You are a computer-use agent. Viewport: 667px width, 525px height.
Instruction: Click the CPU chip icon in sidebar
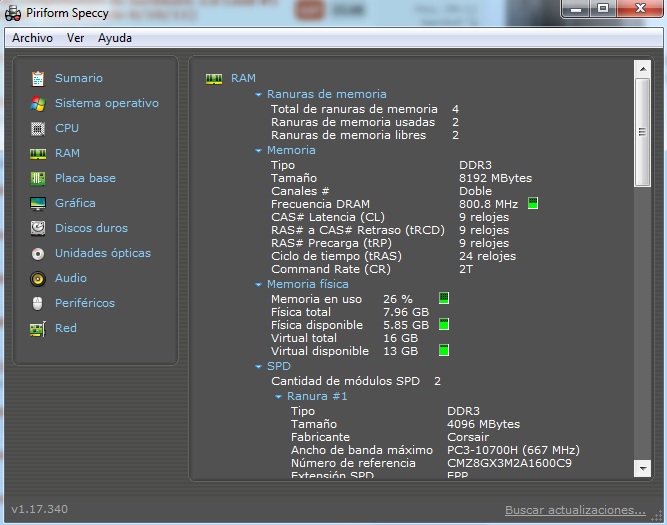(x=38, y=128)
